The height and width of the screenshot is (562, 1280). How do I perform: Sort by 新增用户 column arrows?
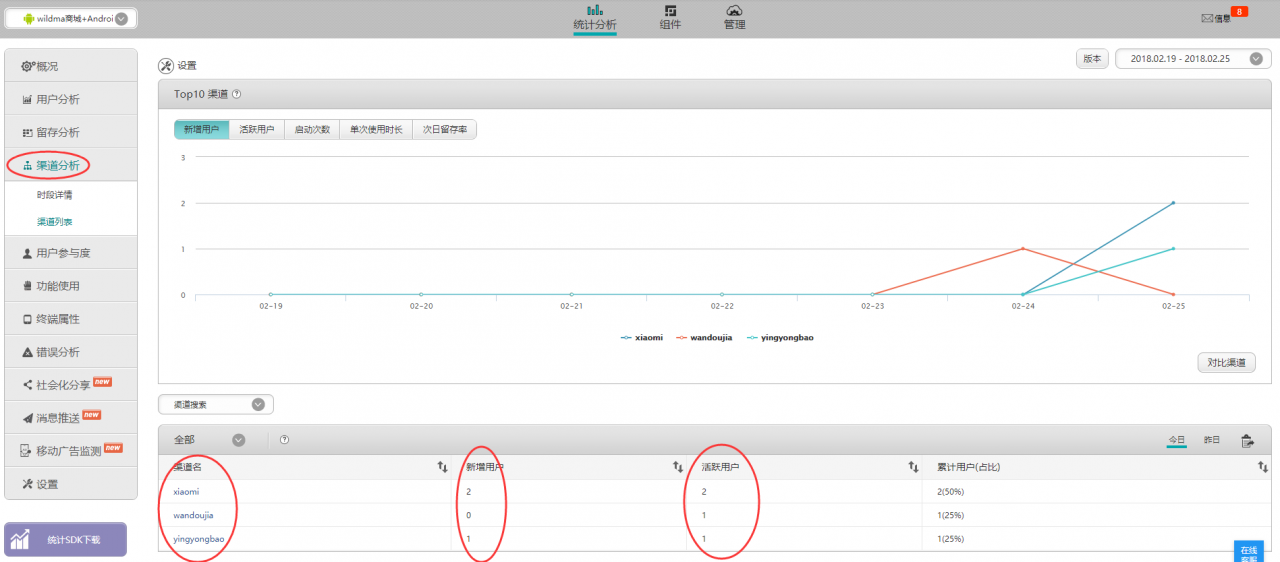tap(677, 467)
